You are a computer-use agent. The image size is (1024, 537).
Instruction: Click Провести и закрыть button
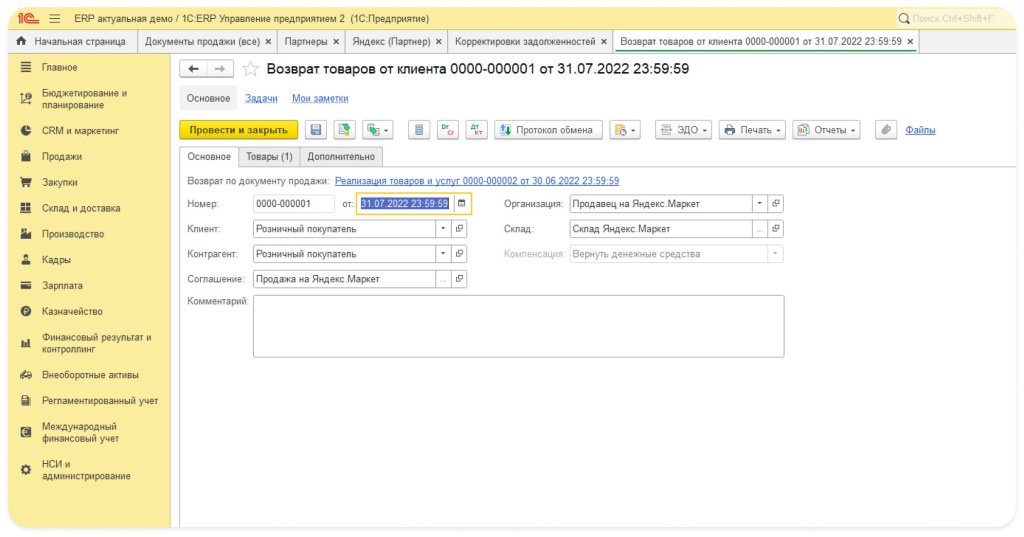coord(238,130)
